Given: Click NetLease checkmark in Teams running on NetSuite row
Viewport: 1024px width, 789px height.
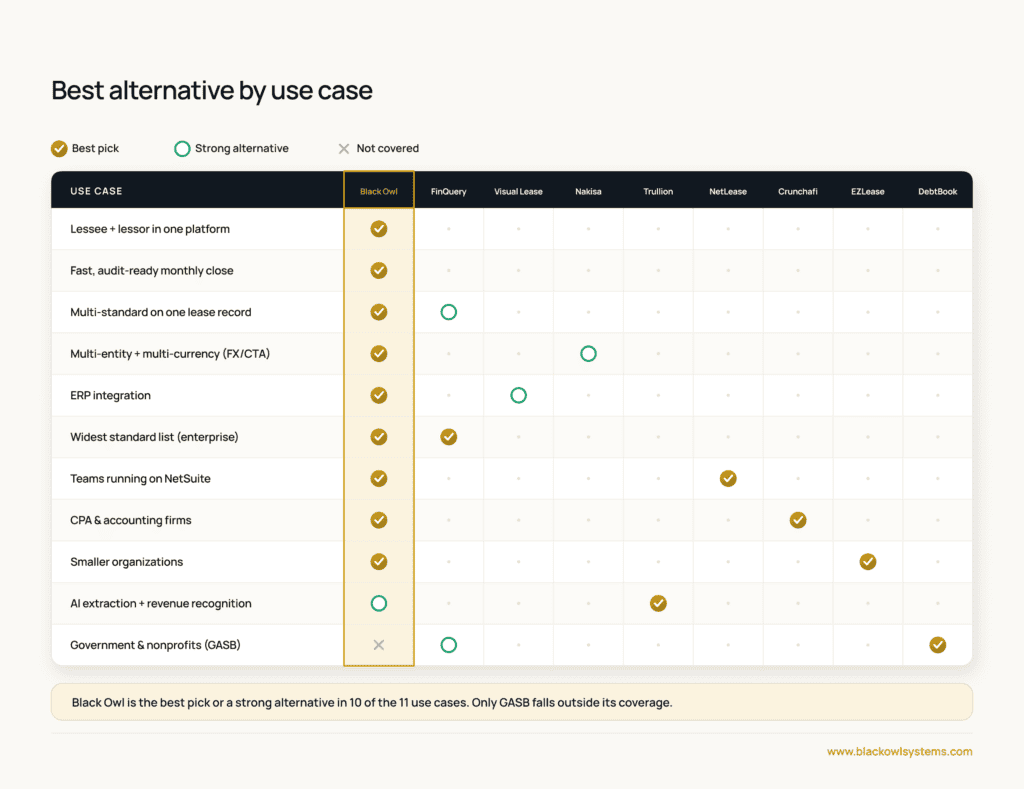Looking at the screenshot, I should [728, 479].
